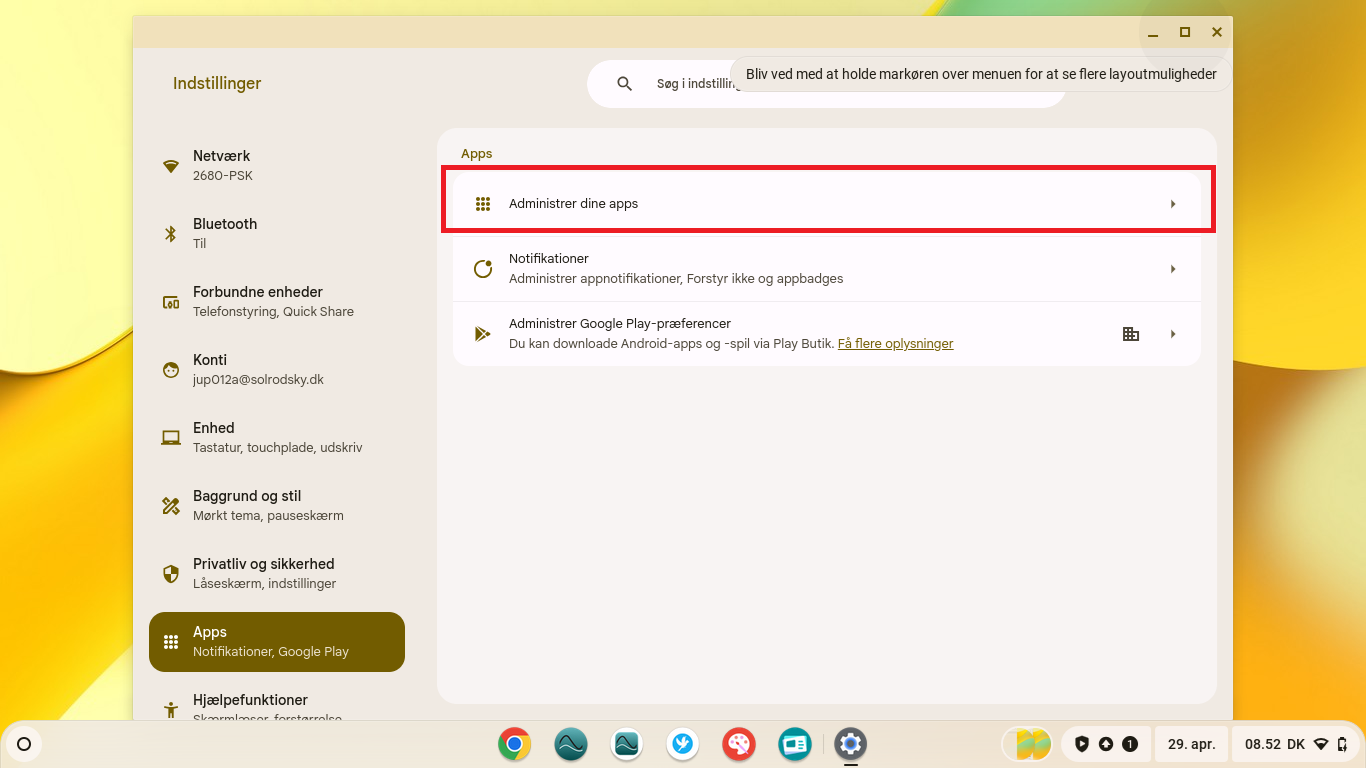Click the managed-by-organization building icon
This screenshot has height=768, width=1366.
coord(1131,334)
